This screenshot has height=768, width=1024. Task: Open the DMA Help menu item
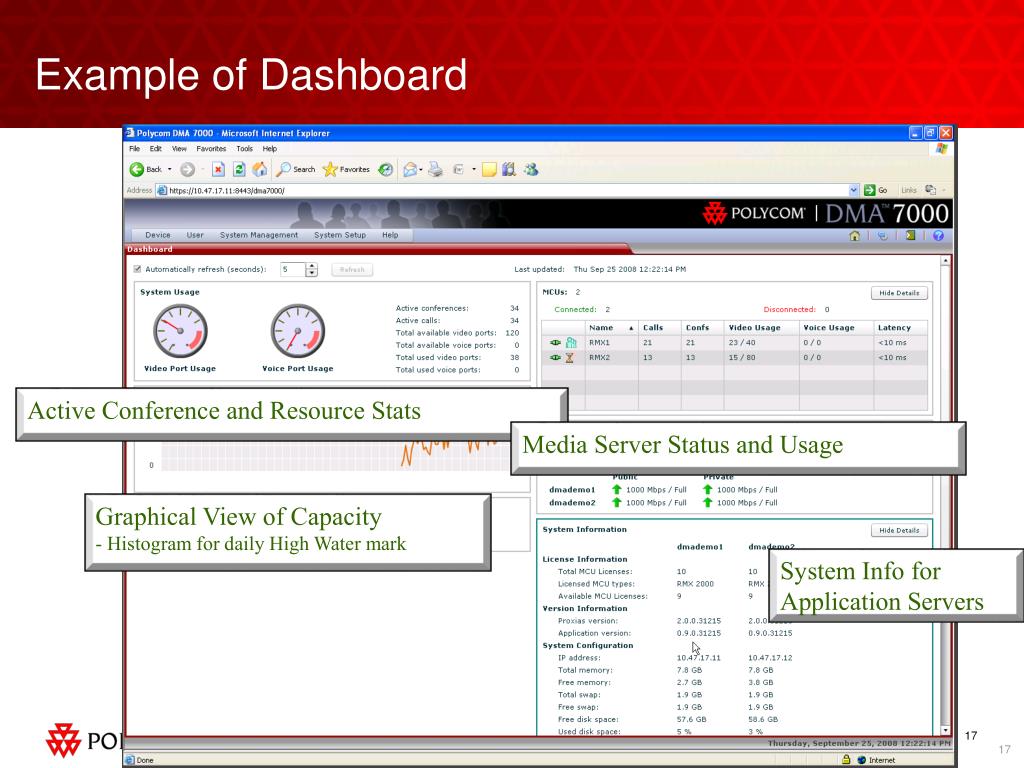(x=390, y=235)
